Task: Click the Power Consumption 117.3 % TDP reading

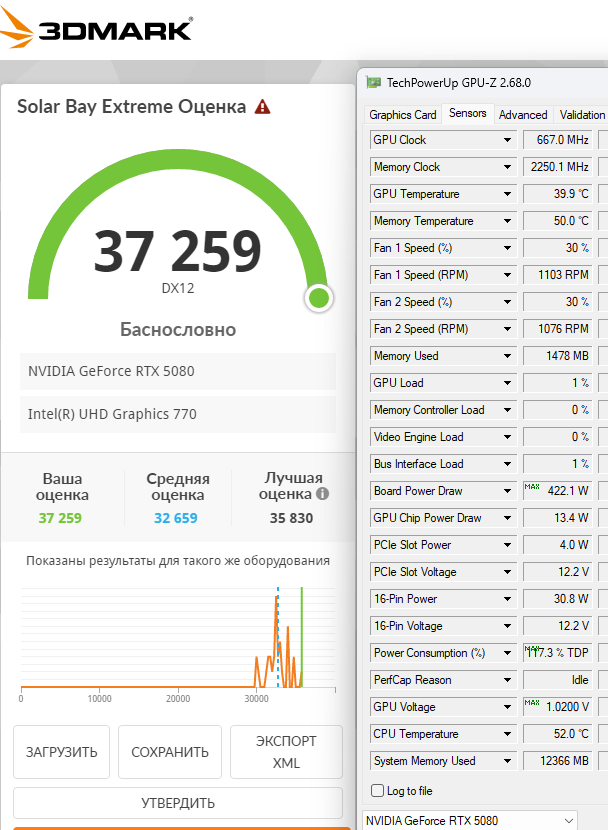Action: click(557, 653)
